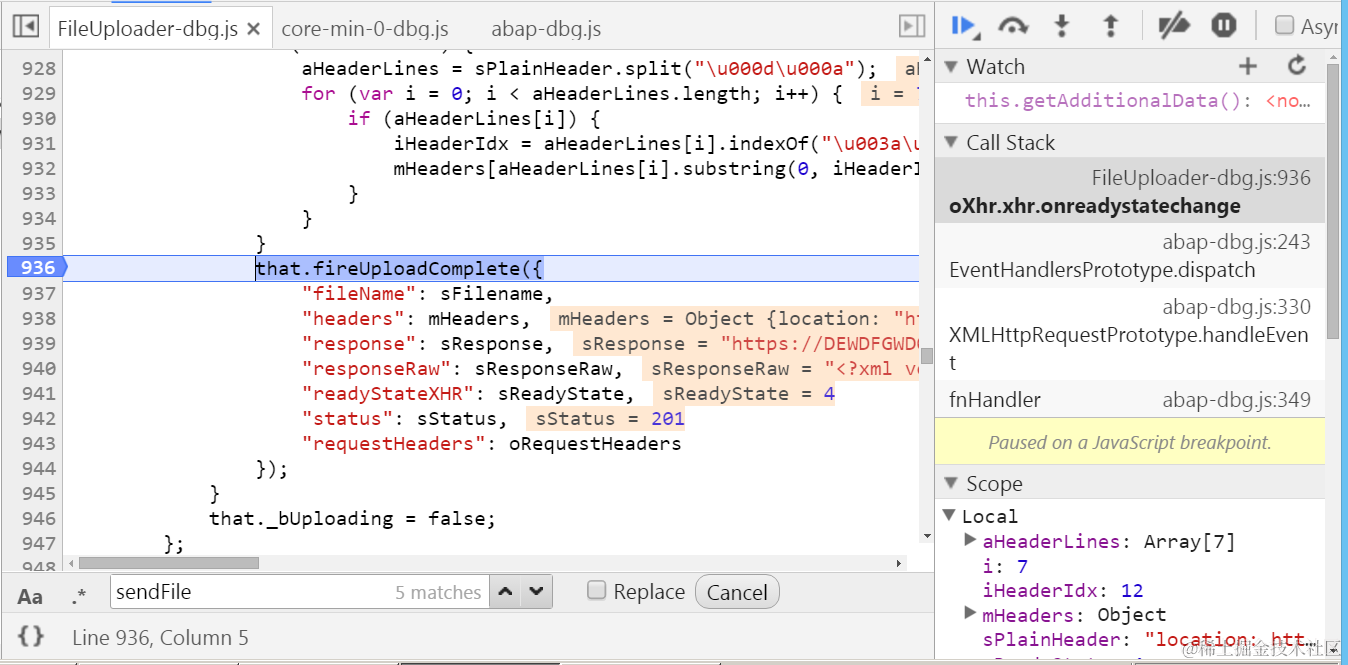Enable the Replace checkbox
This screenshot has height=665, width=1348.
[597, 590]
